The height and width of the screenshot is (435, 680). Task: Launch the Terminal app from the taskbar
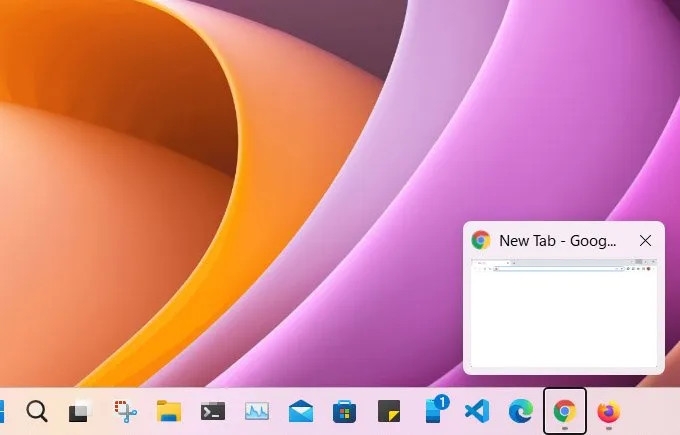click(212, 411)
